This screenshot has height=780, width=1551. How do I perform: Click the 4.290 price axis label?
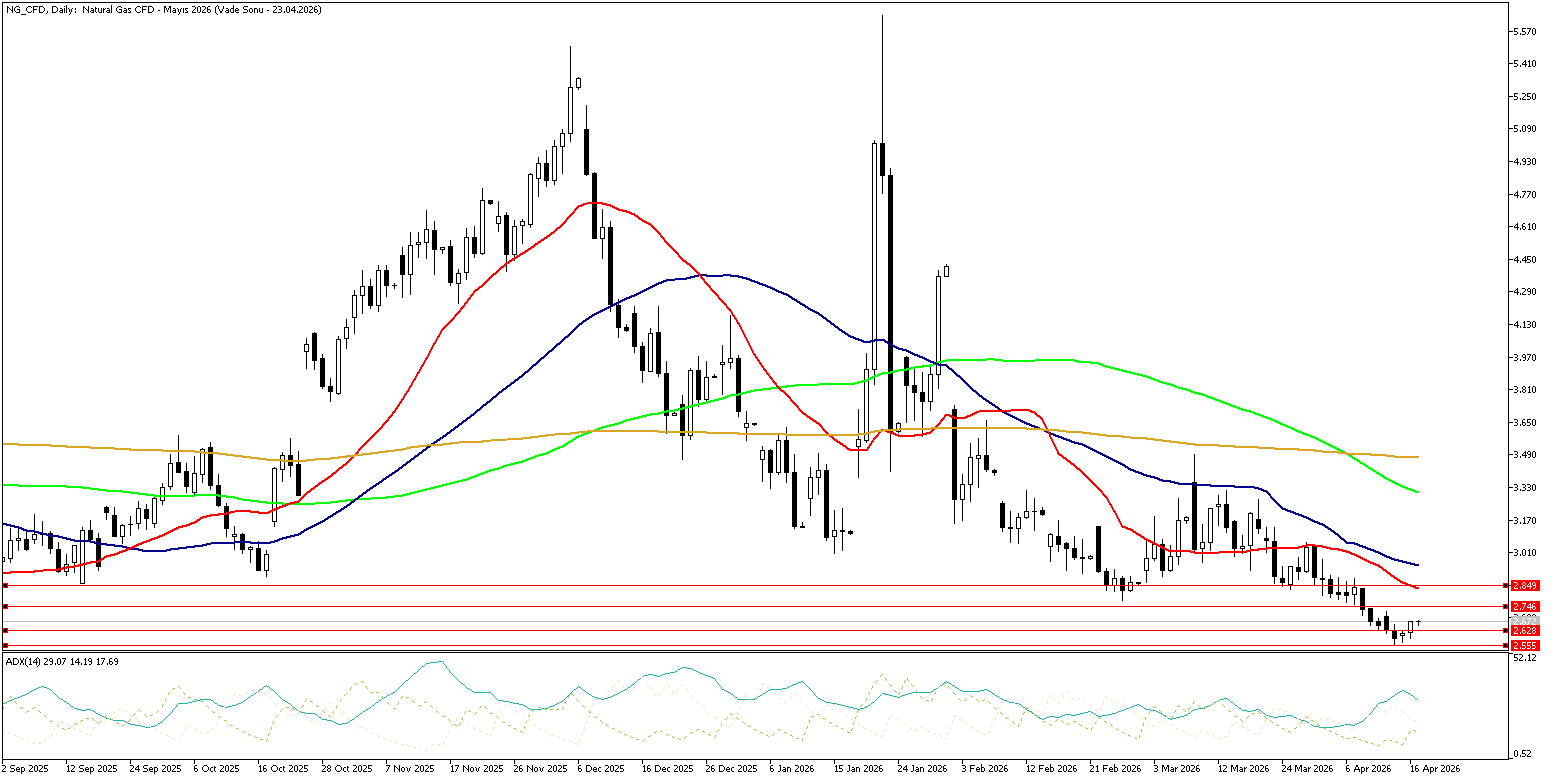point(1525,292)
